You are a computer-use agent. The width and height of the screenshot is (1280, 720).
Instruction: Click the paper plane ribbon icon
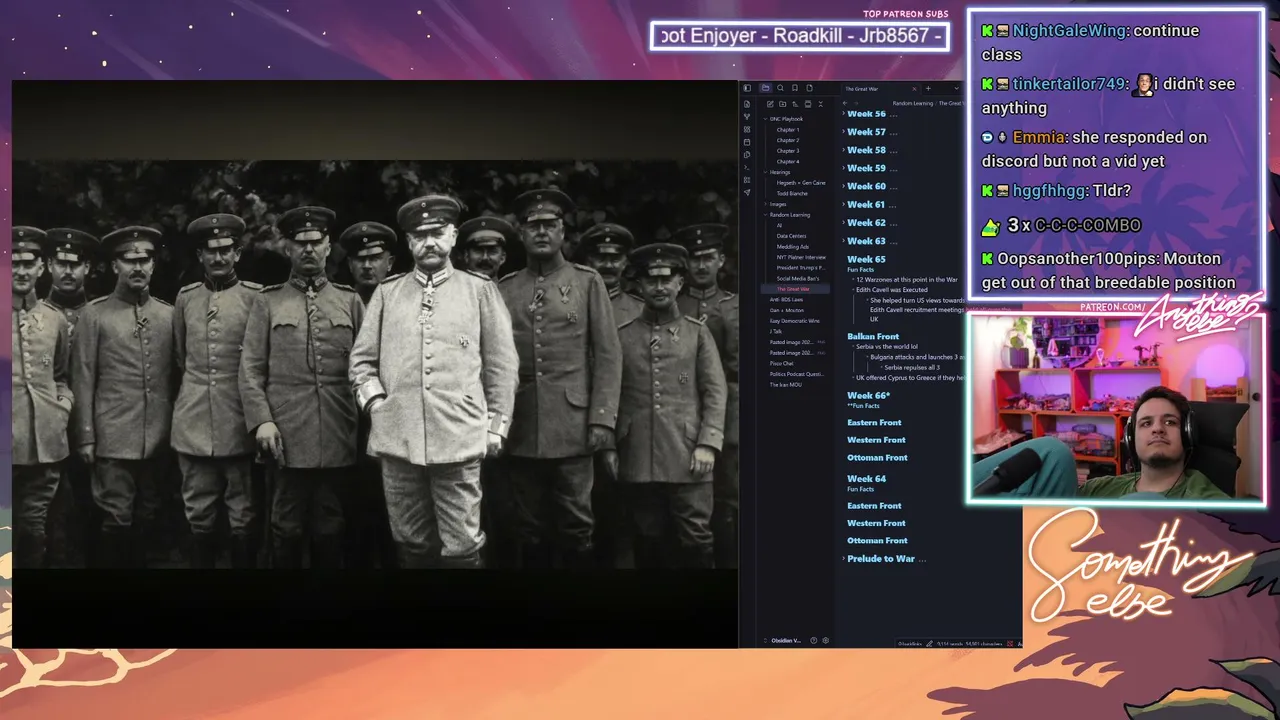click(747, 192)
